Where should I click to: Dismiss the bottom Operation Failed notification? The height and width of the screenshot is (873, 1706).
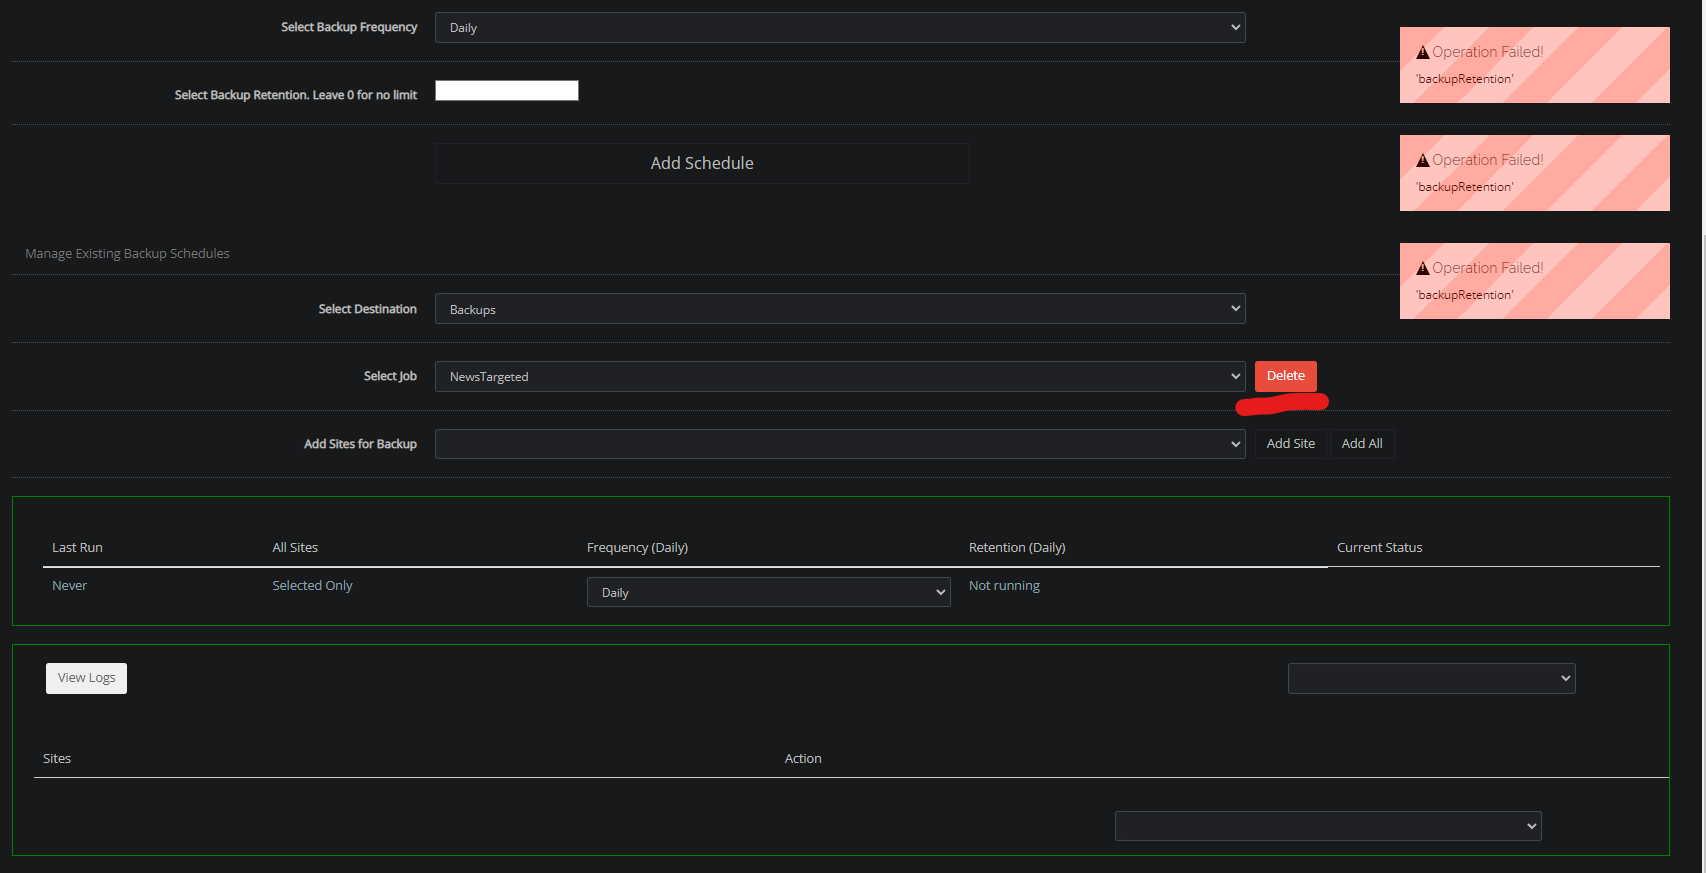[x=1535, y=281]
